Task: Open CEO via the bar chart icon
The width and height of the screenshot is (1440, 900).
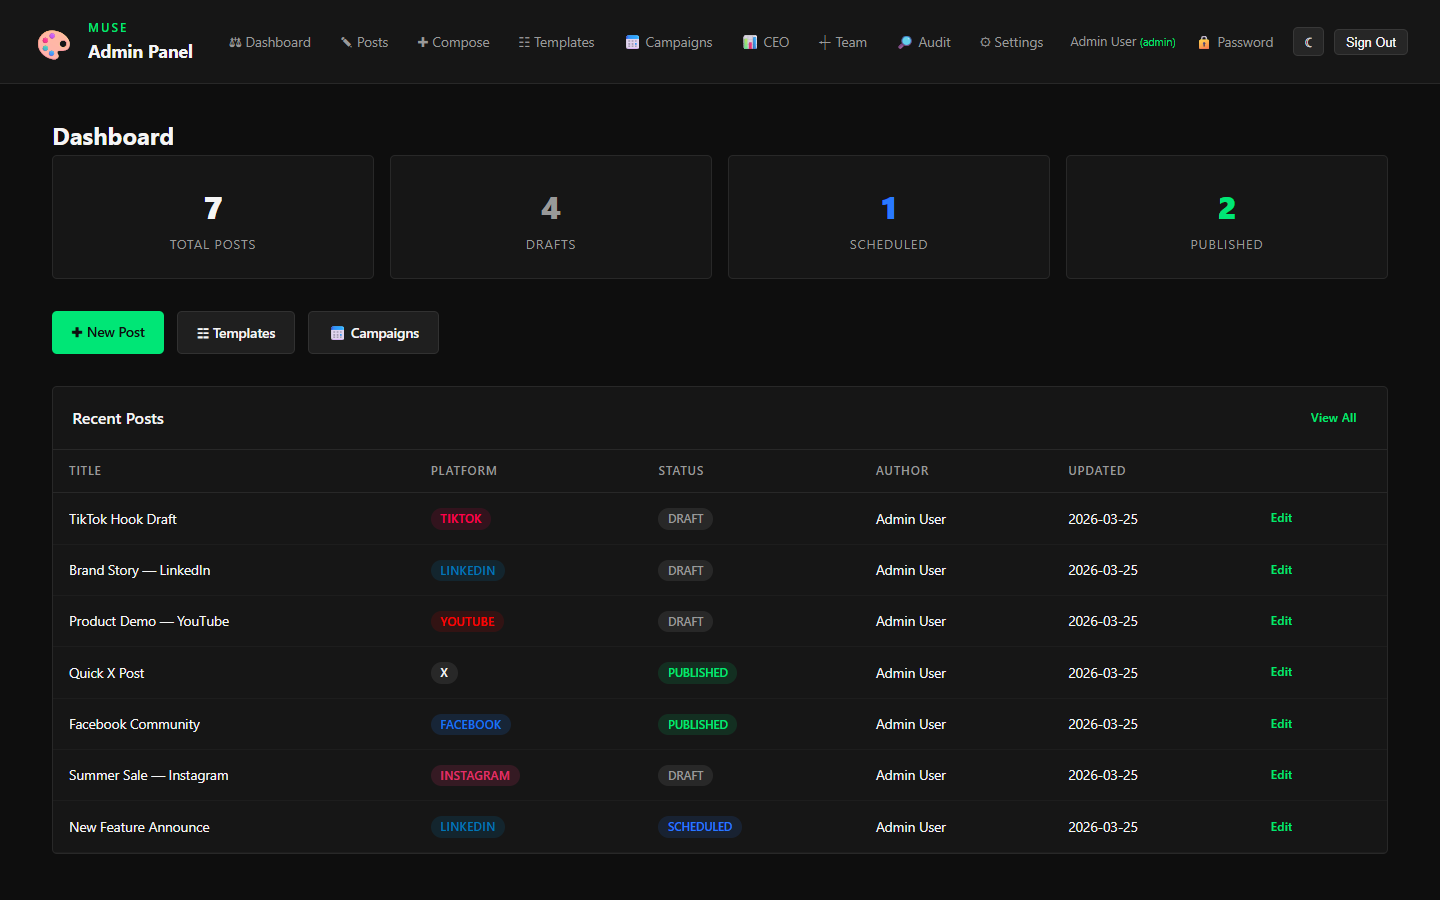Action: click(x=751, y=42)
